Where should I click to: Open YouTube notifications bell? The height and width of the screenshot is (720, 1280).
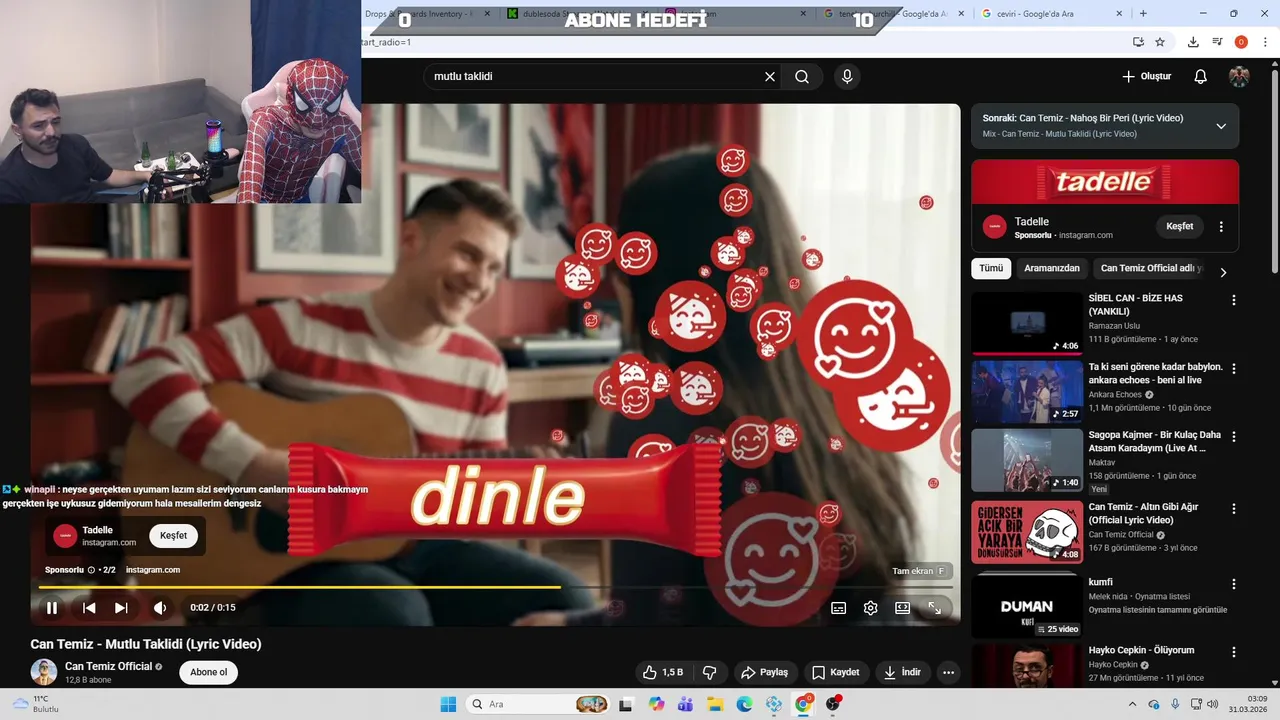click(x=1201, y=77)
